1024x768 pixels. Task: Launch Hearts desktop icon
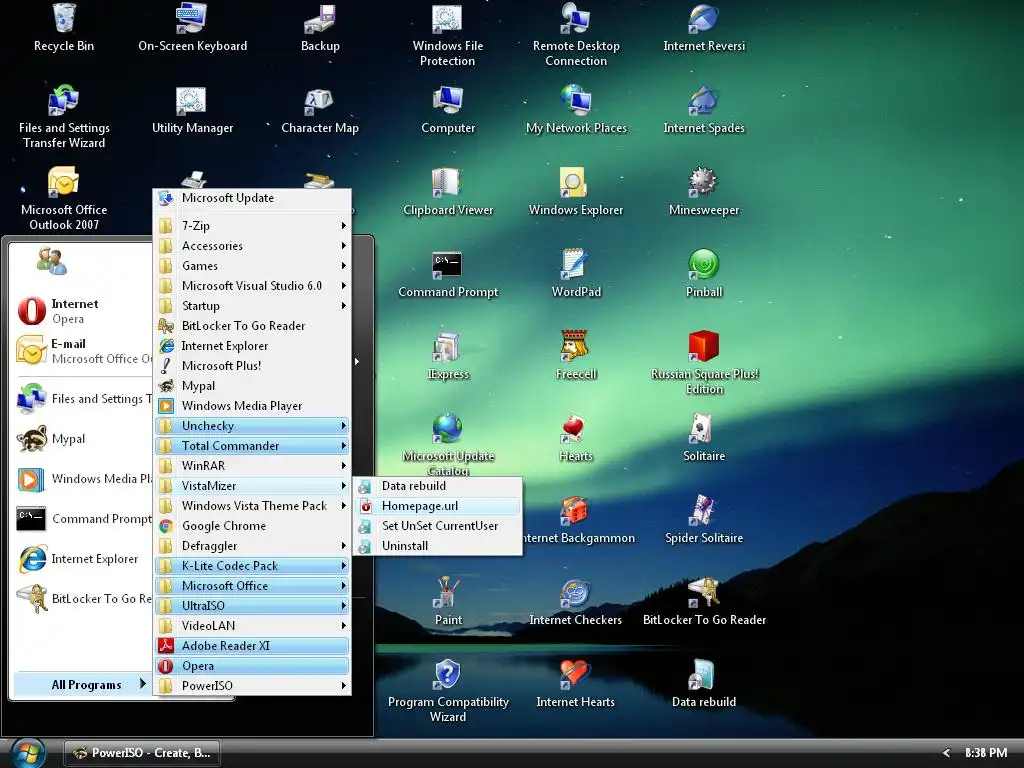click(x=576, y=437)
